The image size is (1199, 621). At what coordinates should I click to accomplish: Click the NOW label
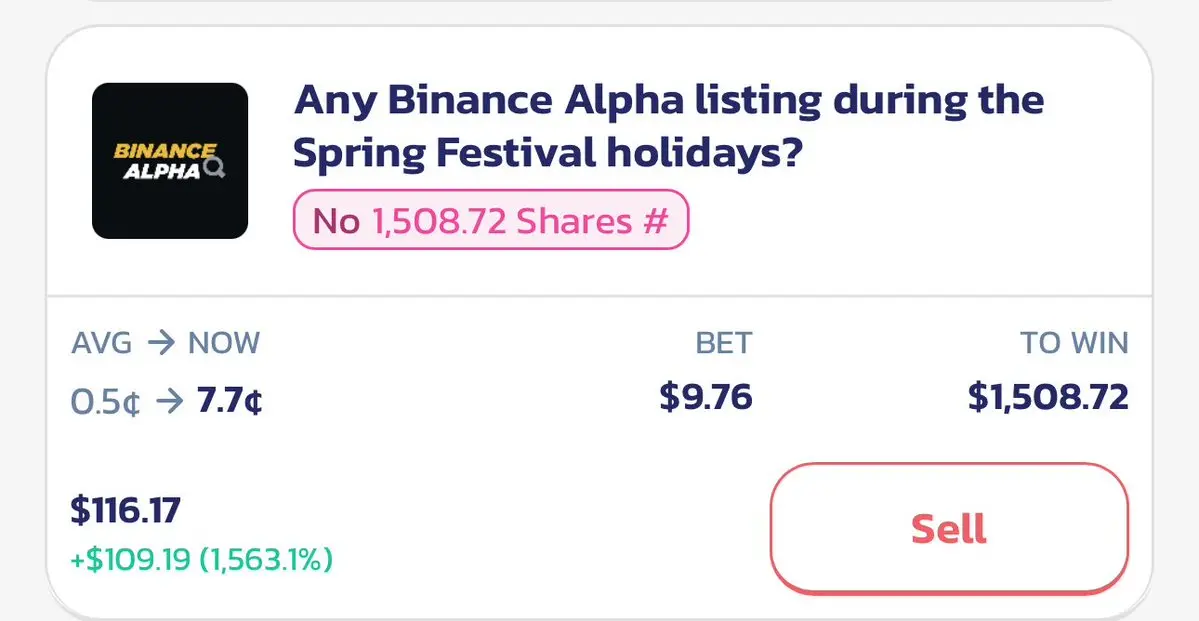click(224, 343)
